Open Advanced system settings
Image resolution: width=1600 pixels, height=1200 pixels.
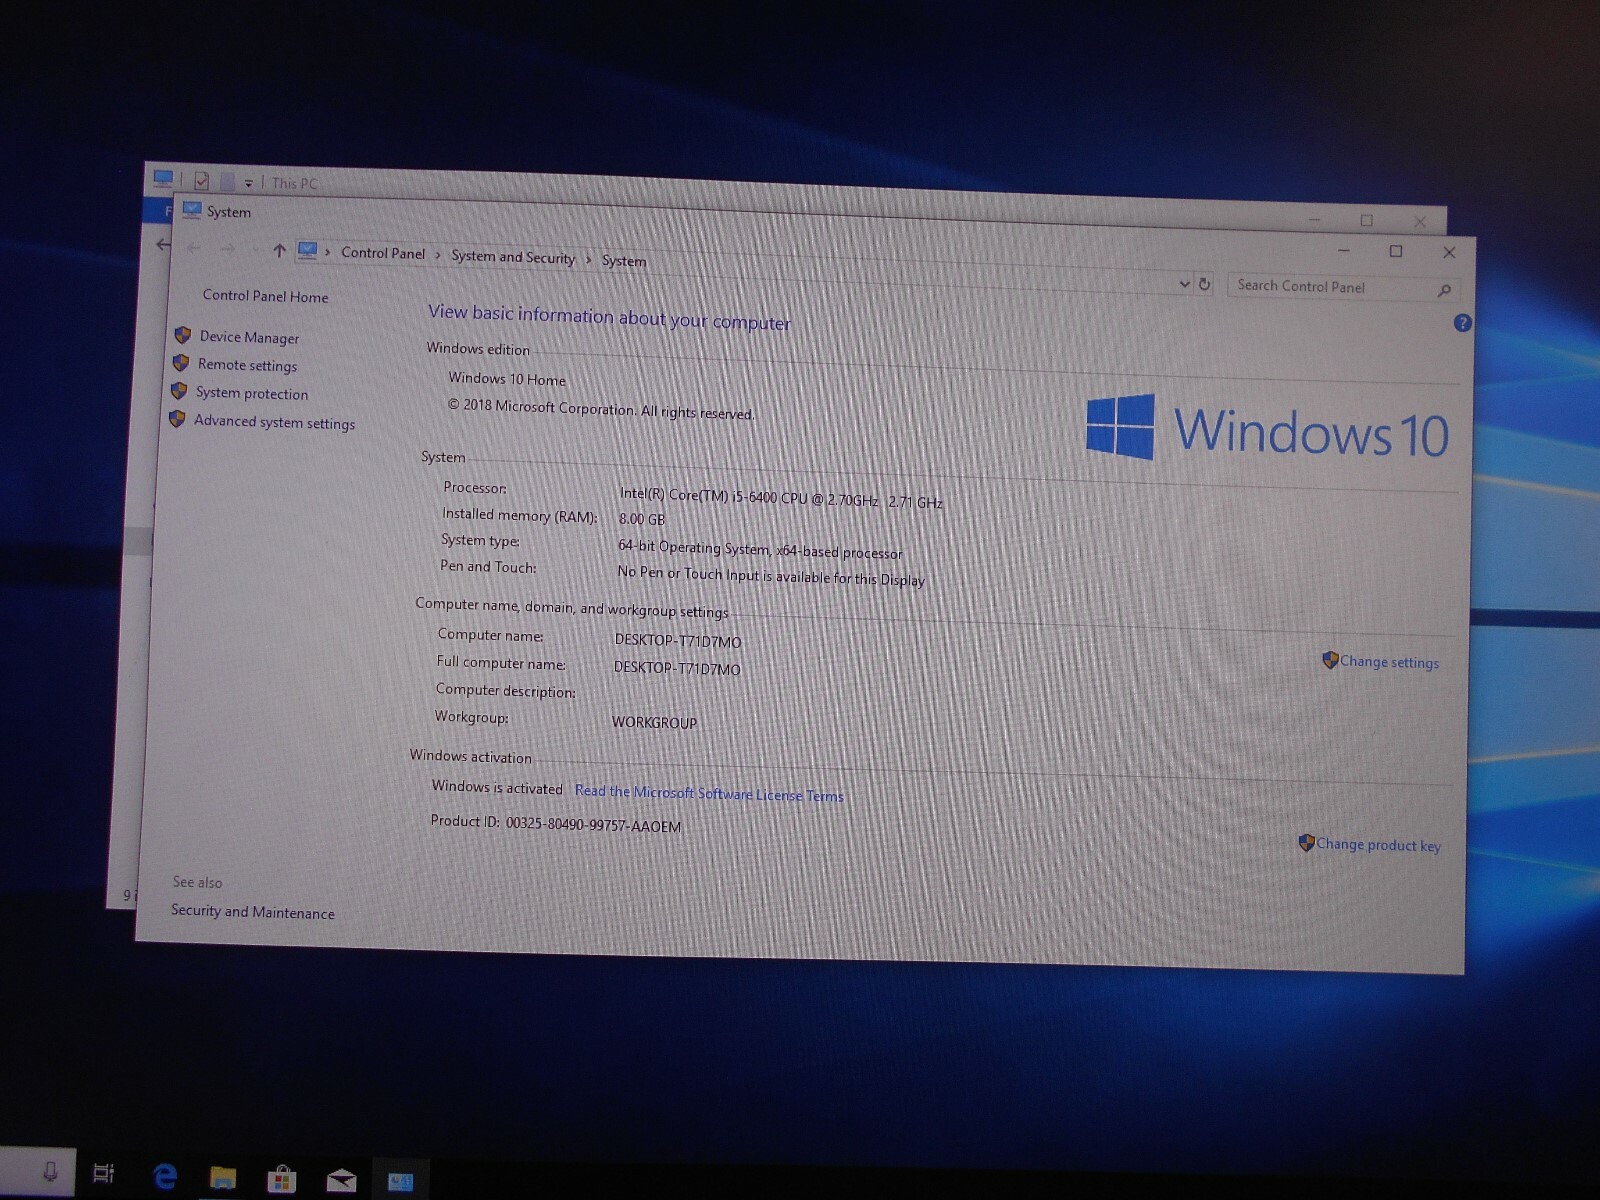pyautogui.click(x=274, y=422)
